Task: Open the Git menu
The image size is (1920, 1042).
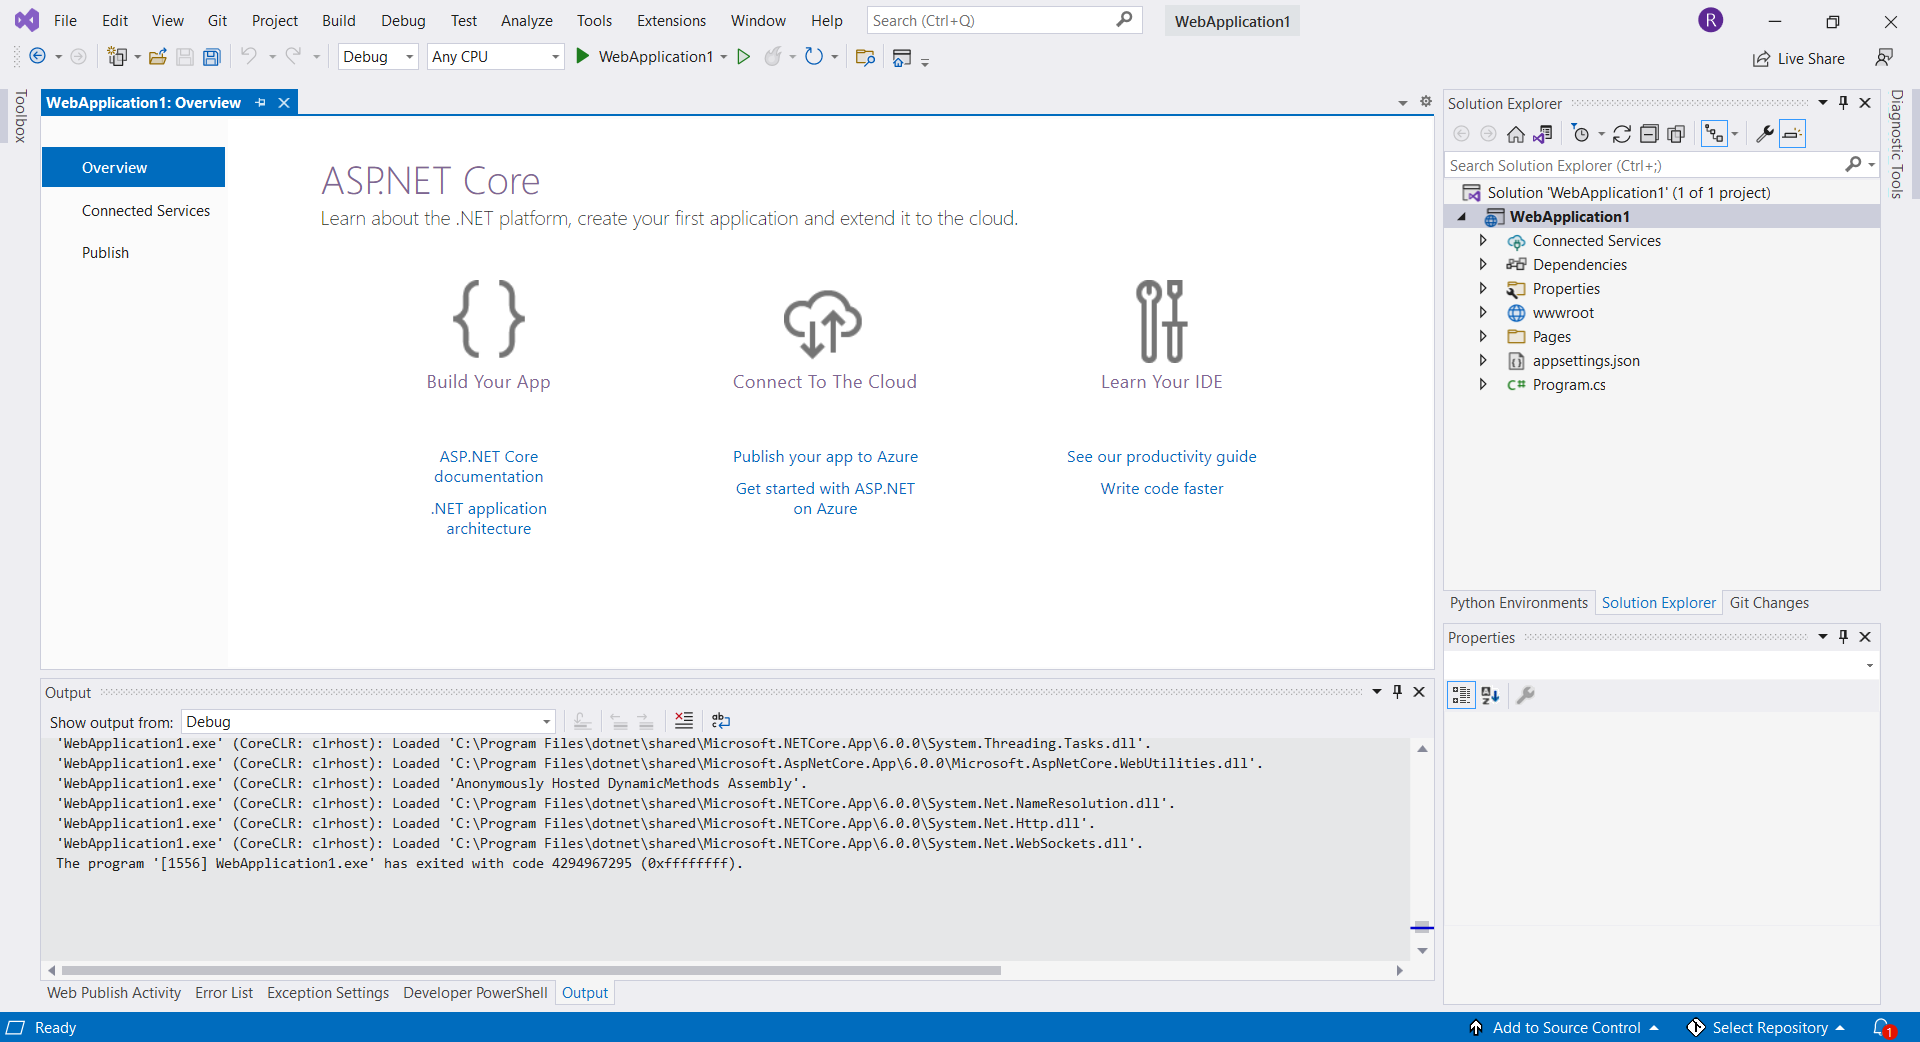Action: coord(217,21)
